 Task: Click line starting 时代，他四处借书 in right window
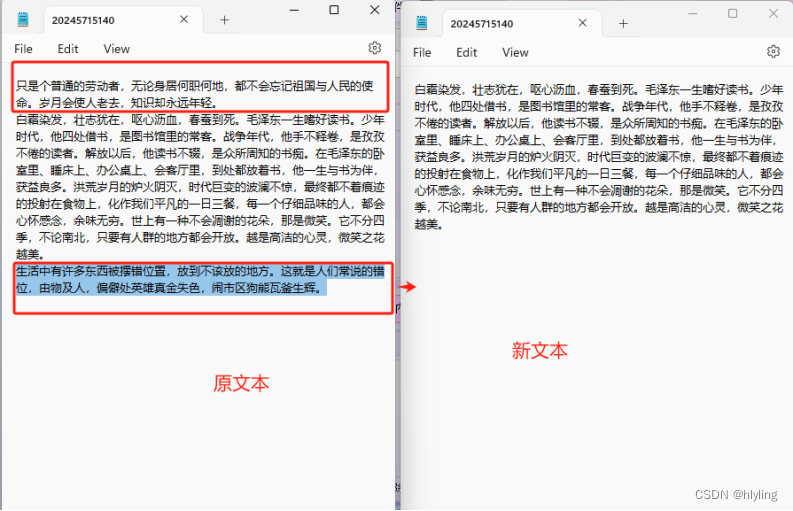[599, 107]
